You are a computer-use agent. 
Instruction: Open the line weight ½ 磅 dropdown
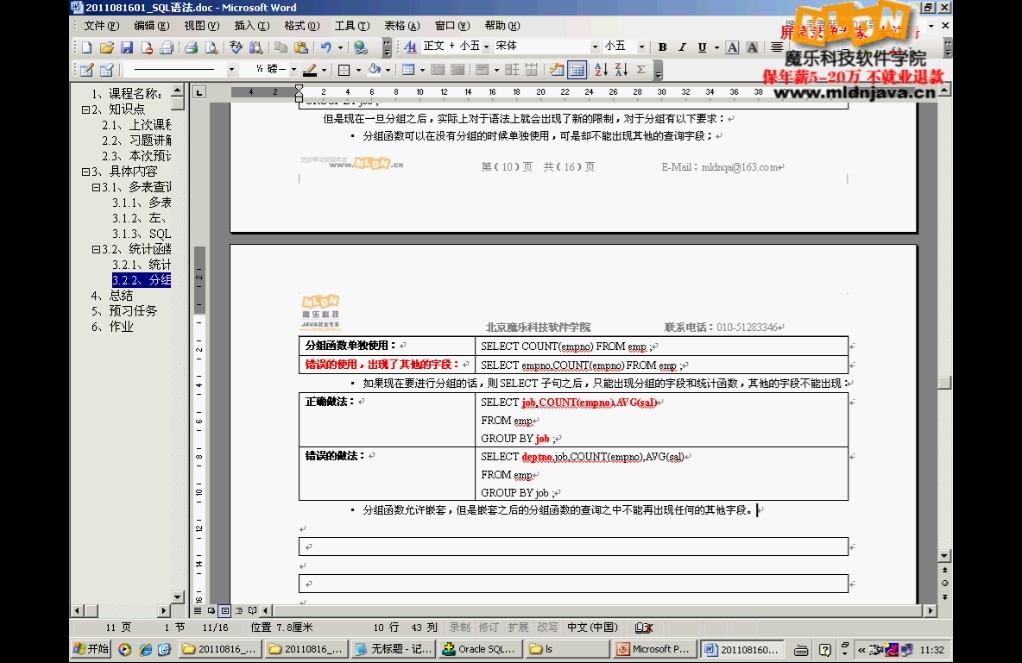(294, 70)
